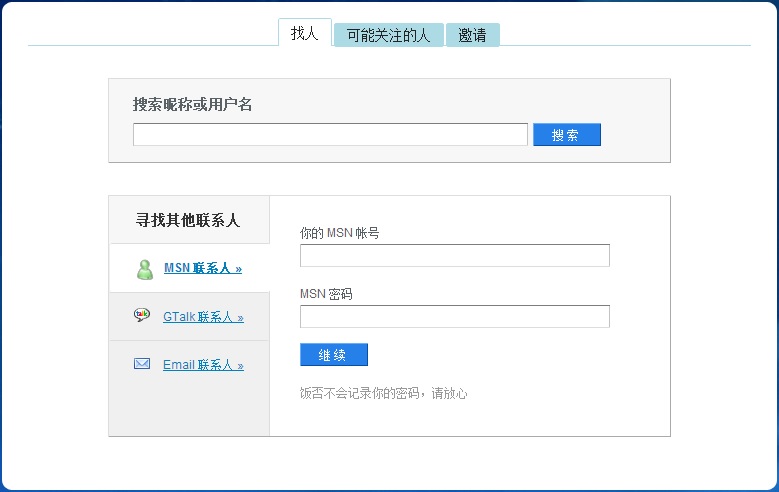
Task: Switch to the 找人 tab
Action: pyautogui.click(x=305, y=33)
